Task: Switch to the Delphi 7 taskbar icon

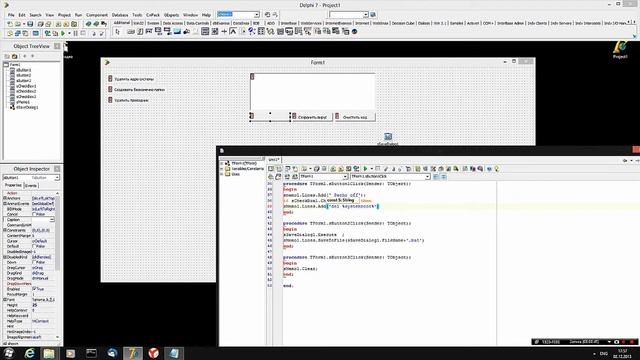Action: pyautogui.click(x=133, y=353)
